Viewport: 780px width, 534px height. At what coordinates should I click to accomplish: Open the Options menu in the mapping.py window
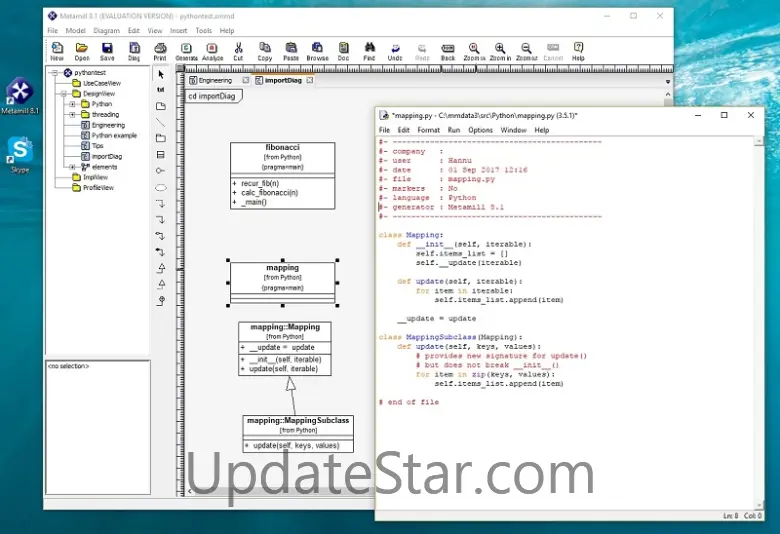[480, 130]
